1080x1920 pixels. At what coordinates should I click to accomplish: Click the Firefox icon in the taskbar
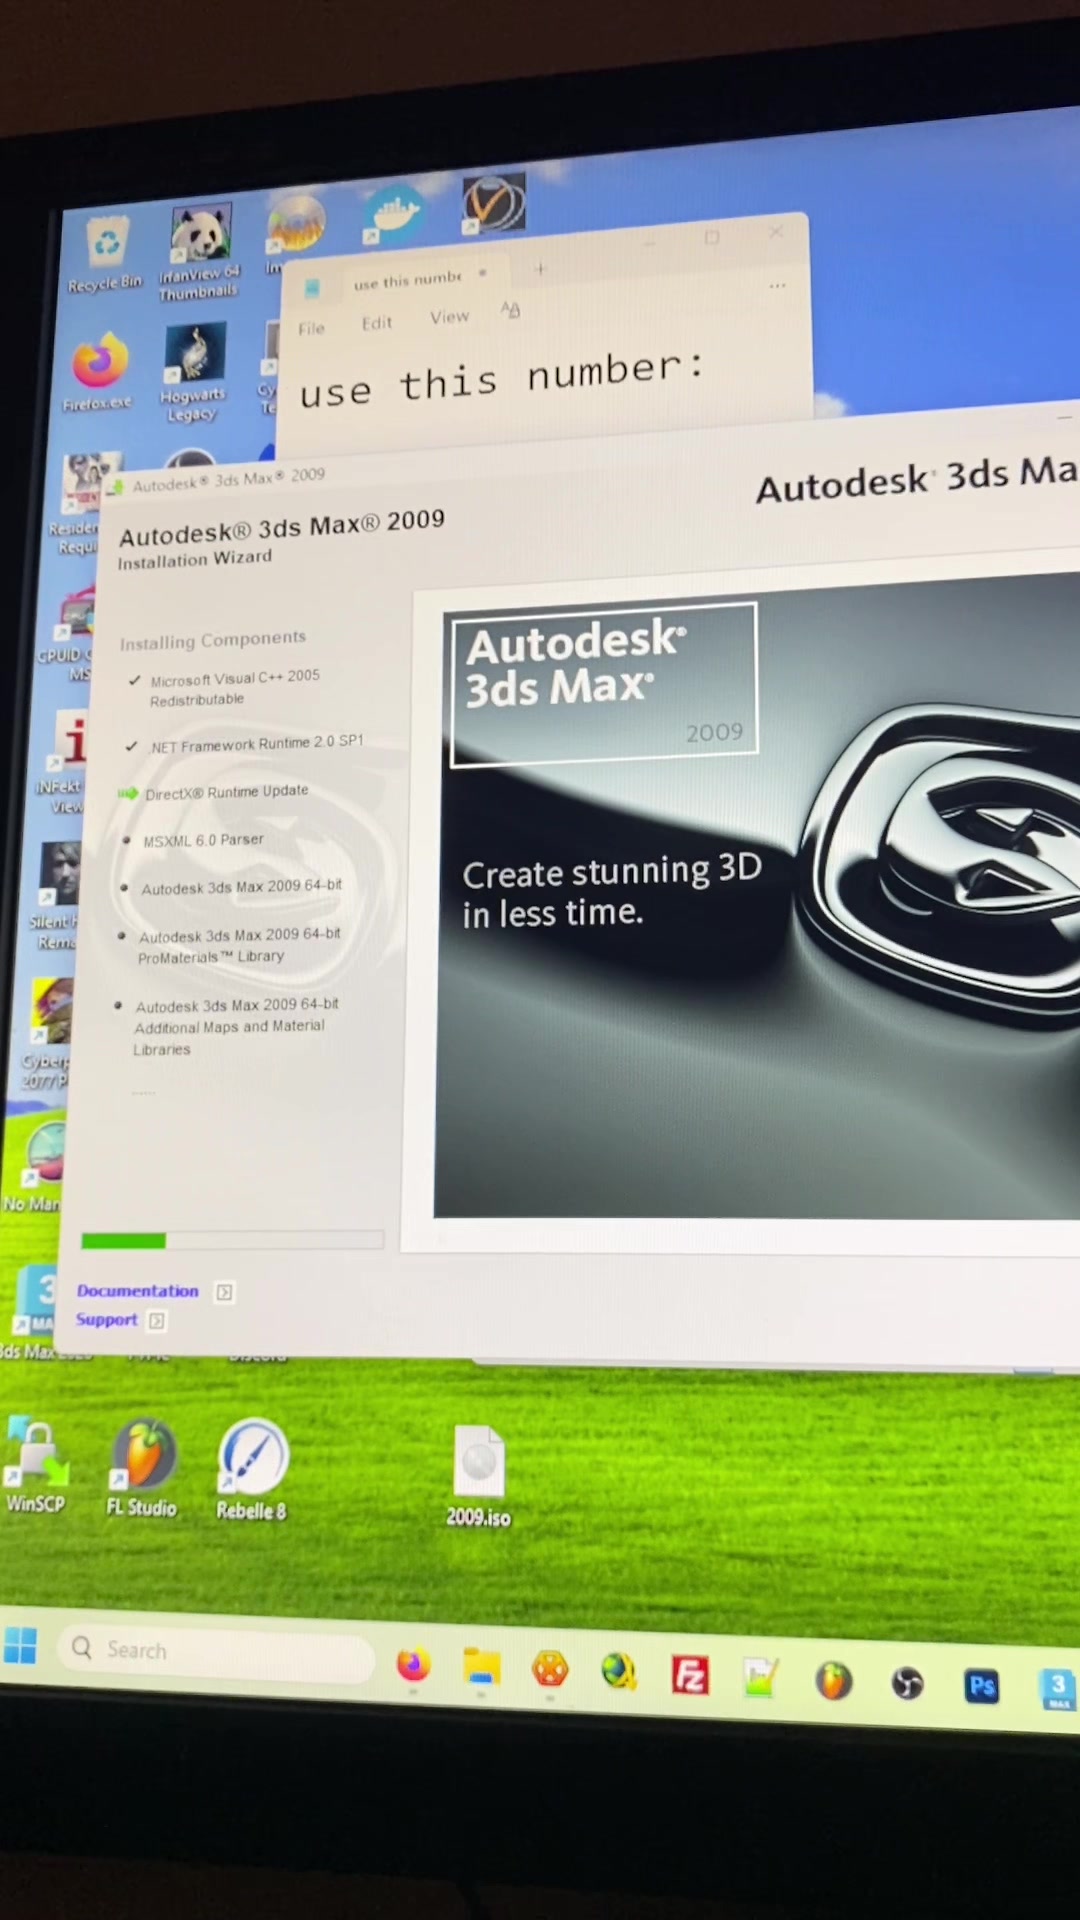[413, 1665]
